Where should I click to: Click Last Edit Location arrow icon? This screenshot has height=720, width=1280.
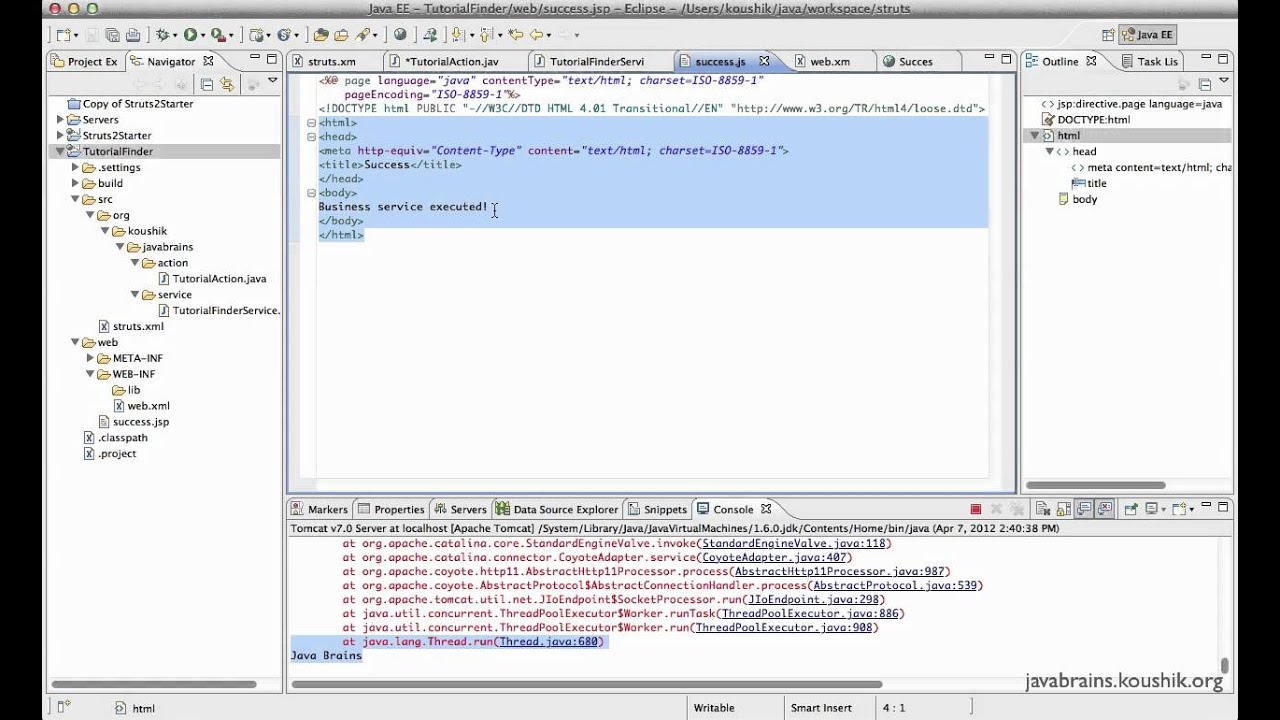click(515, 35)
